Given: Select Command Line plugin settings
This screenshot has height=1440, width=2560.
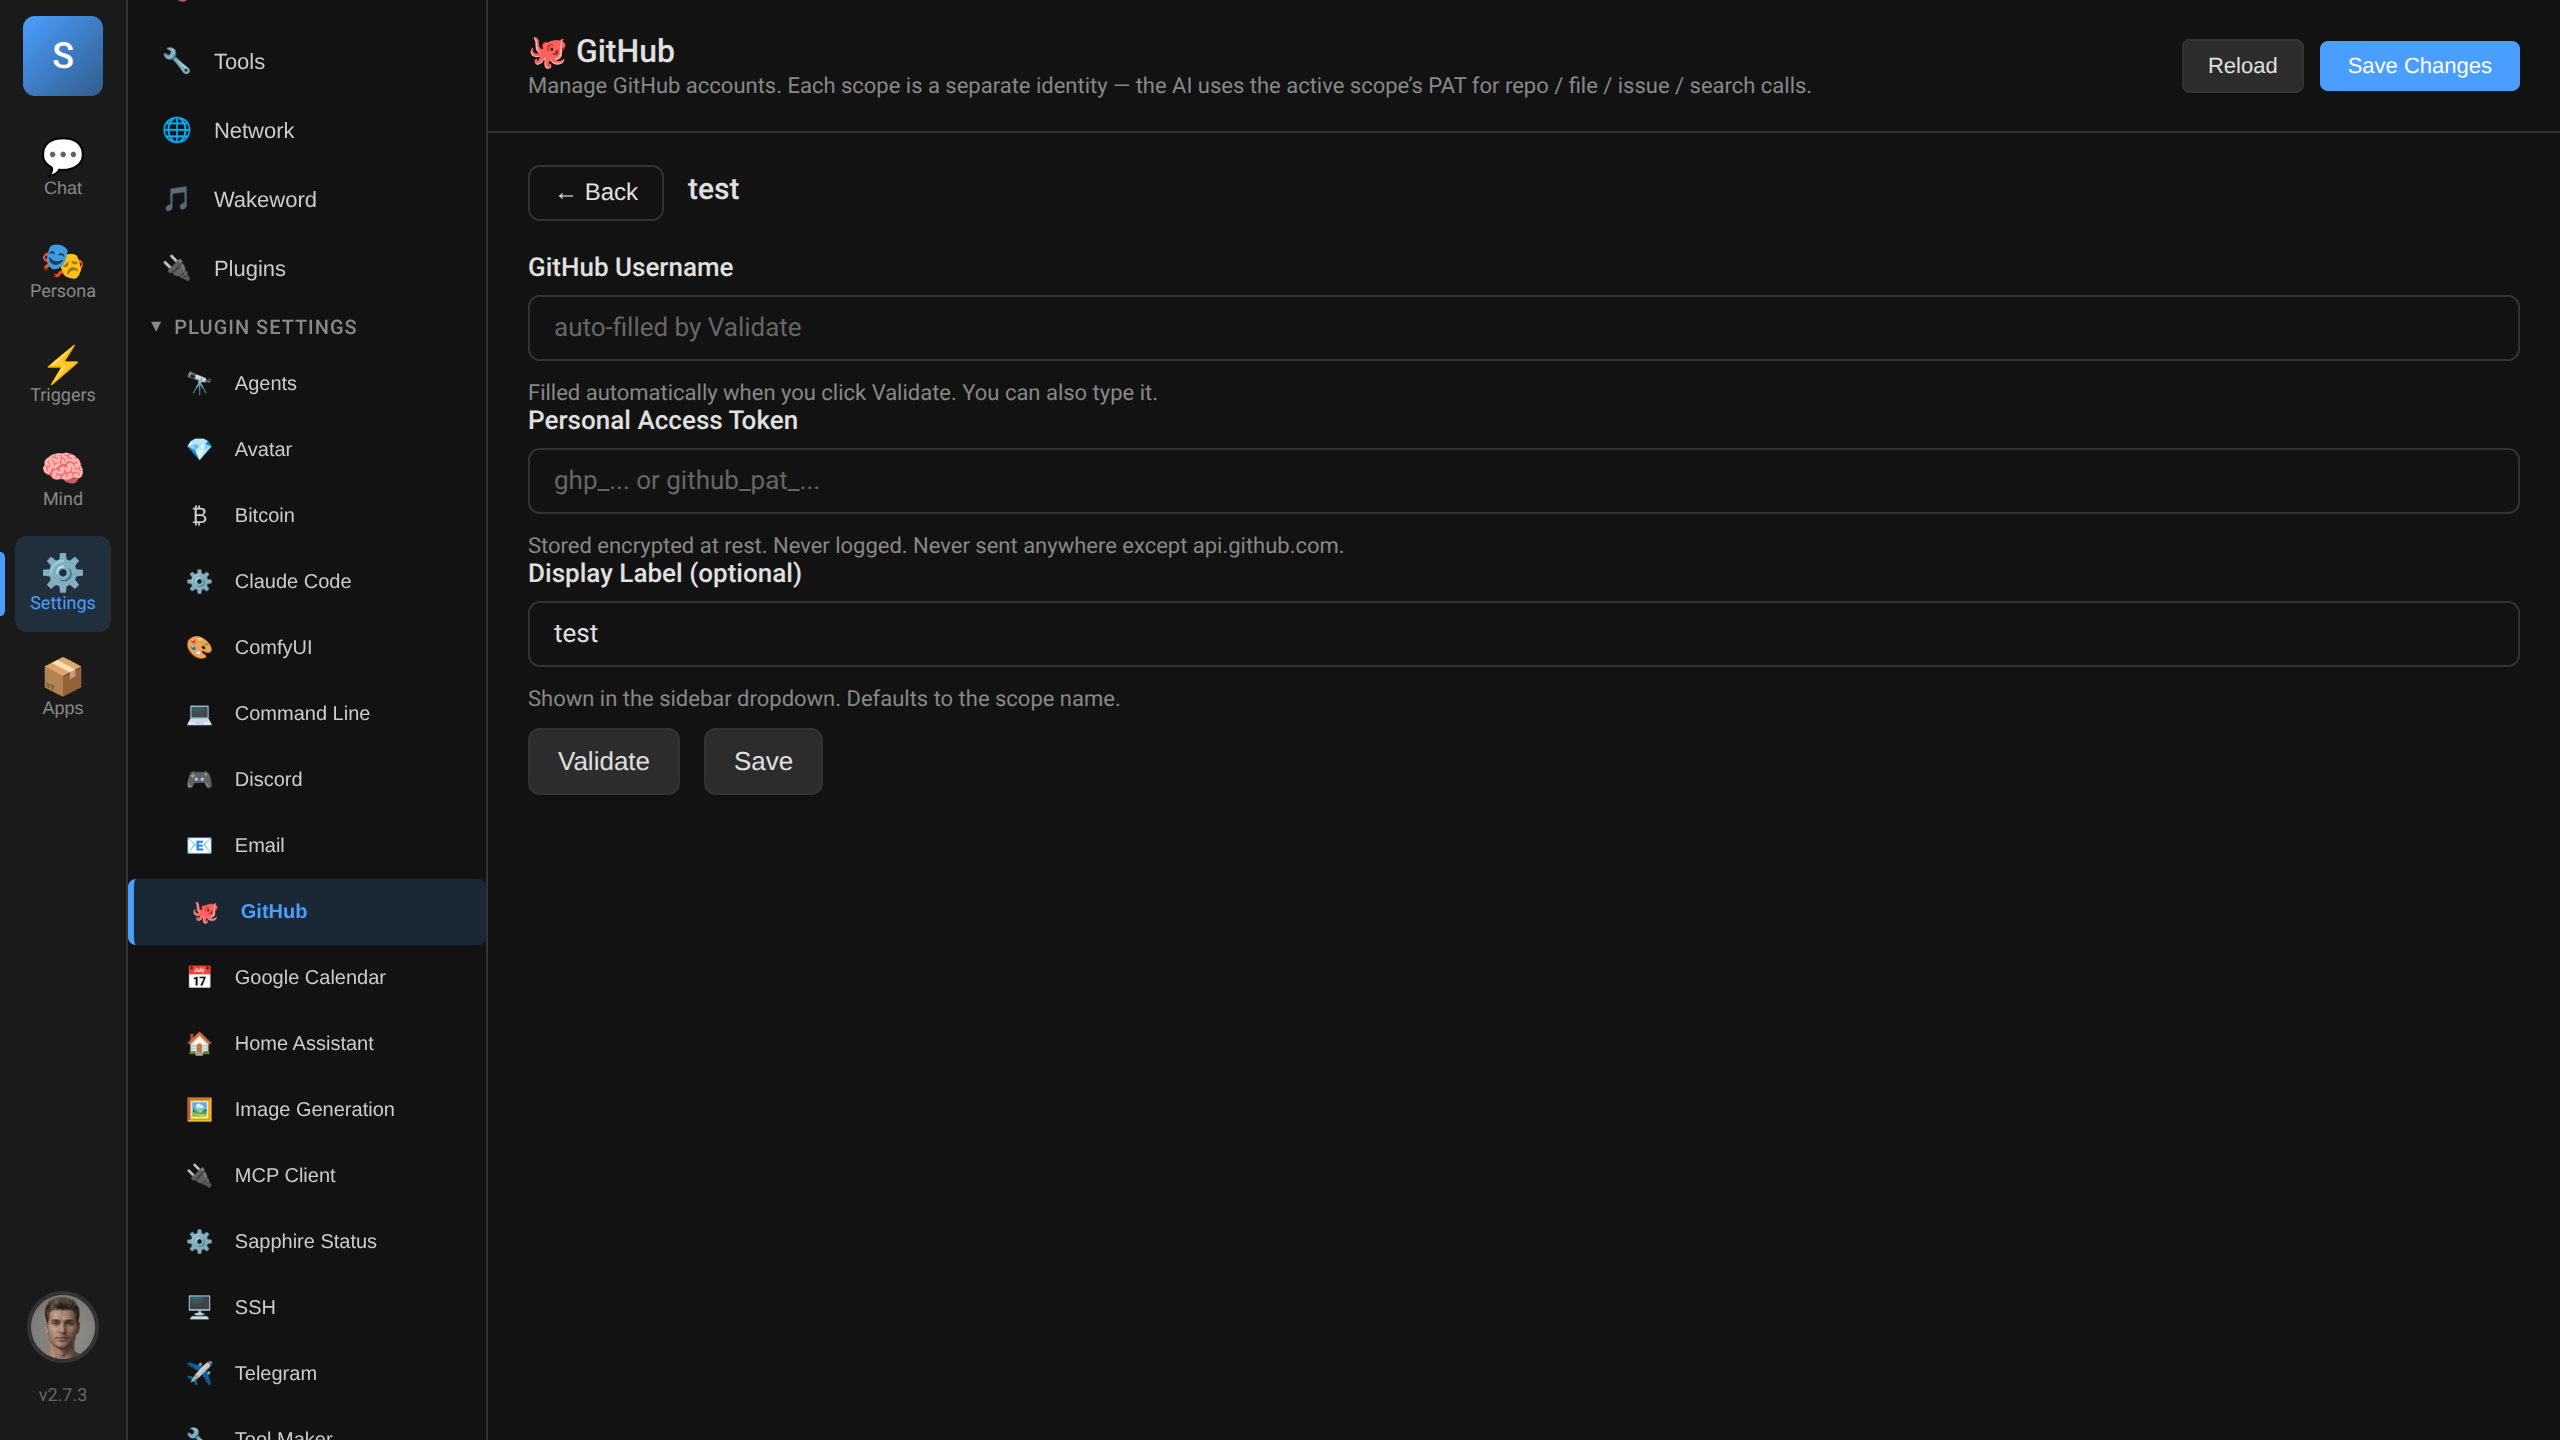Looking at the screenshot, I should (x=307, y=713).
